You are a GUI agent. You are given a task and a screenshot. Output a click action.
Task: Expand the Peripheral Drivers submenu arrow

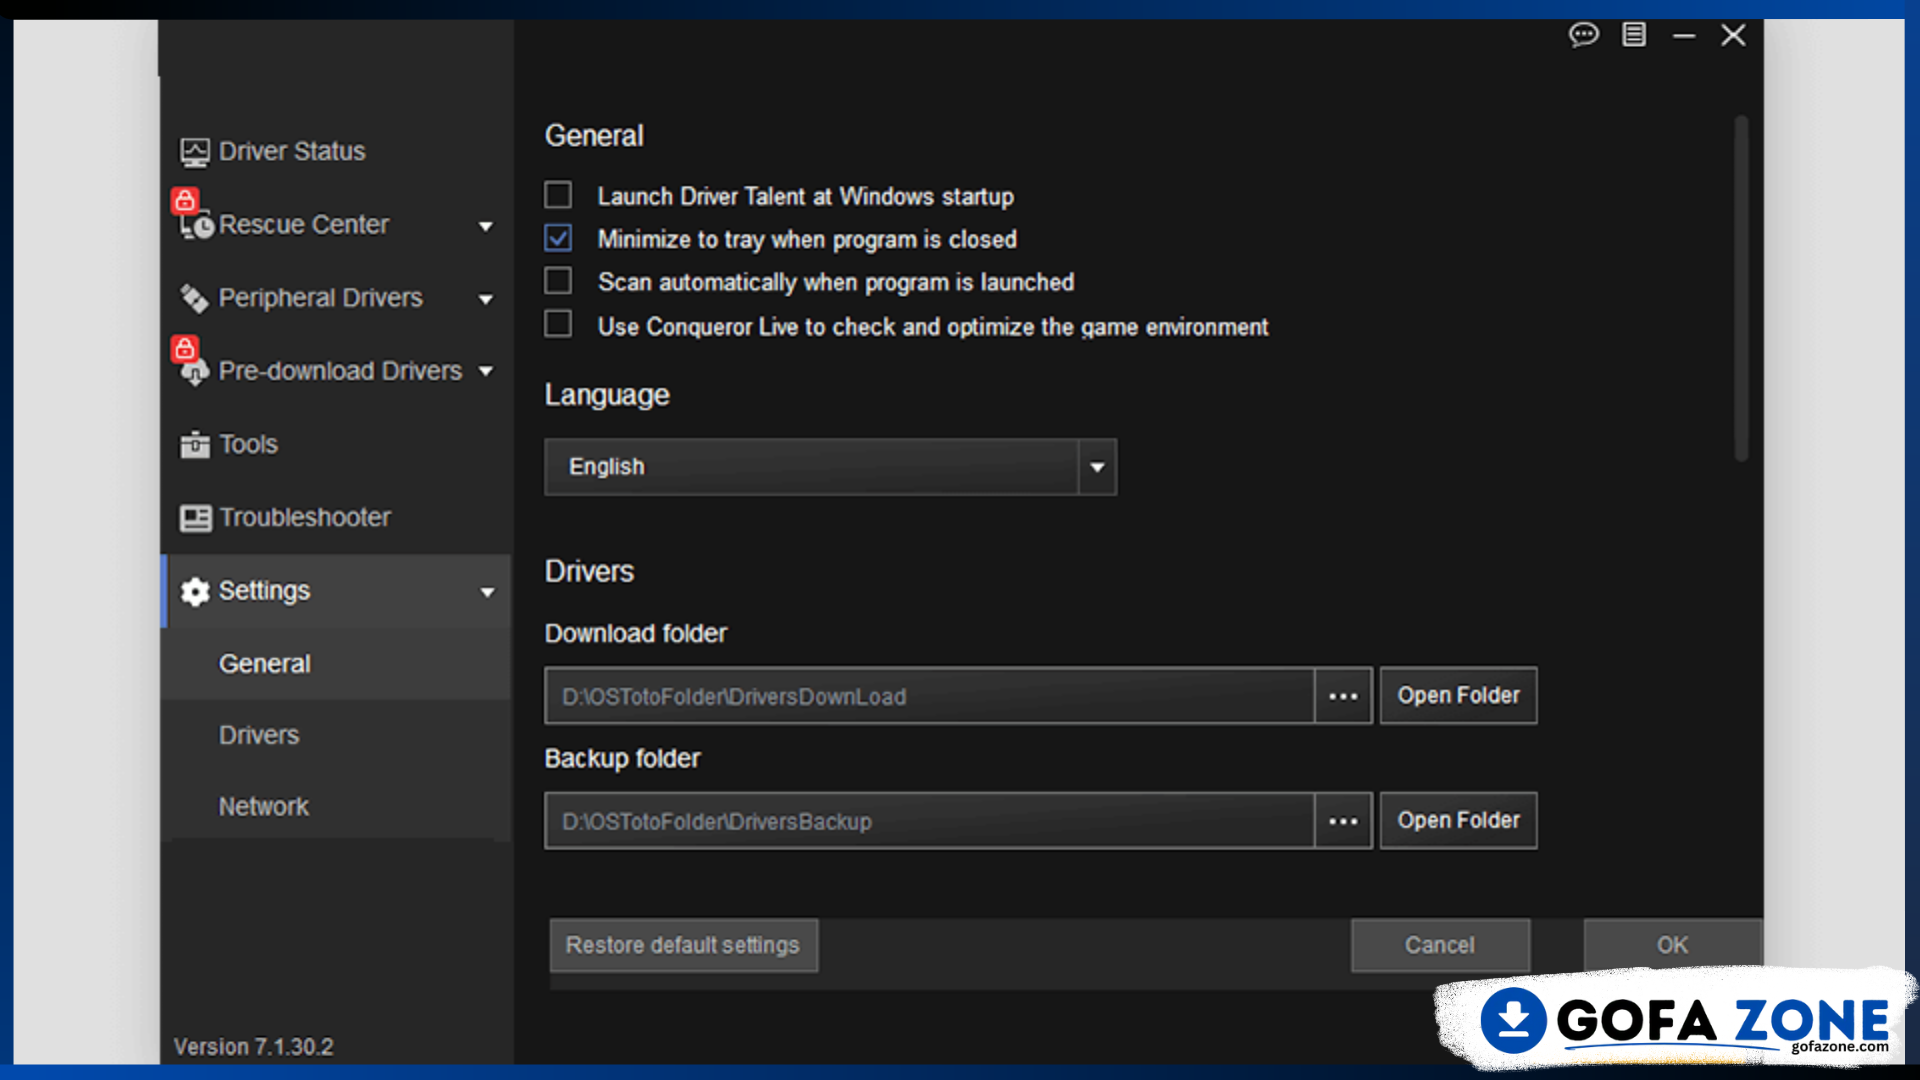[x=486, y=299]
